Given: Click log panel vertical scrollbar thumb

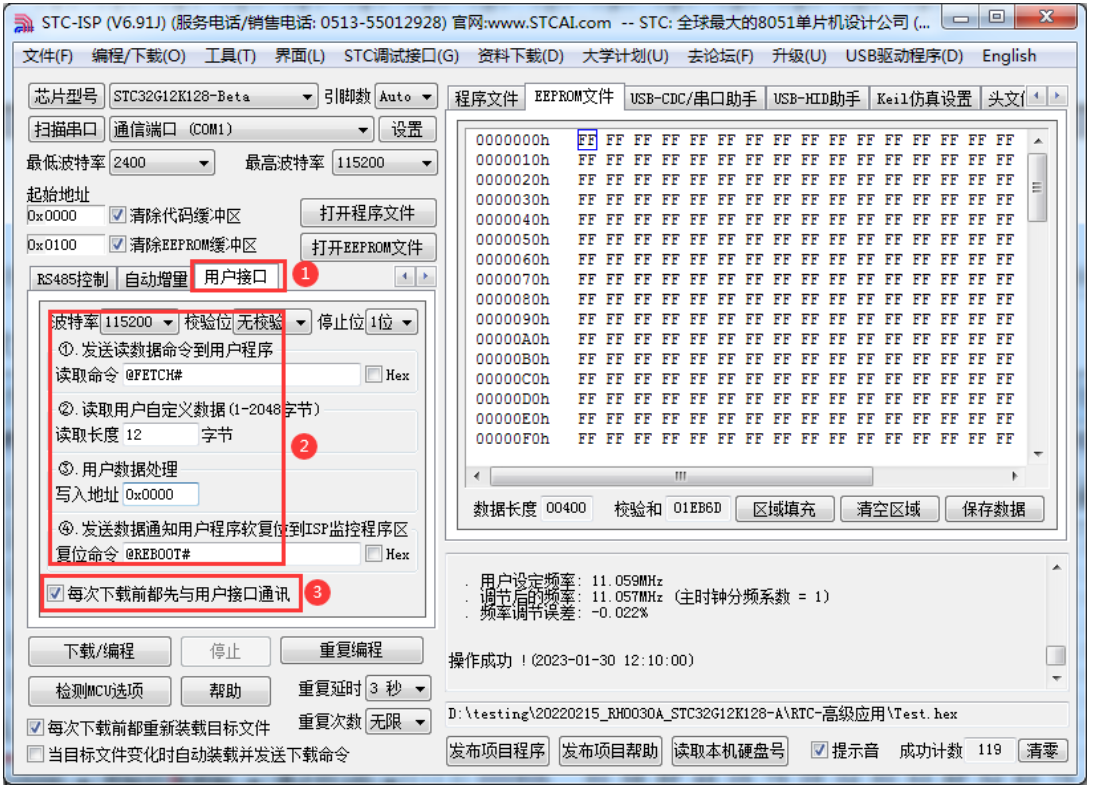Looking at the screenshot, I should click(x=1056, y=656).
